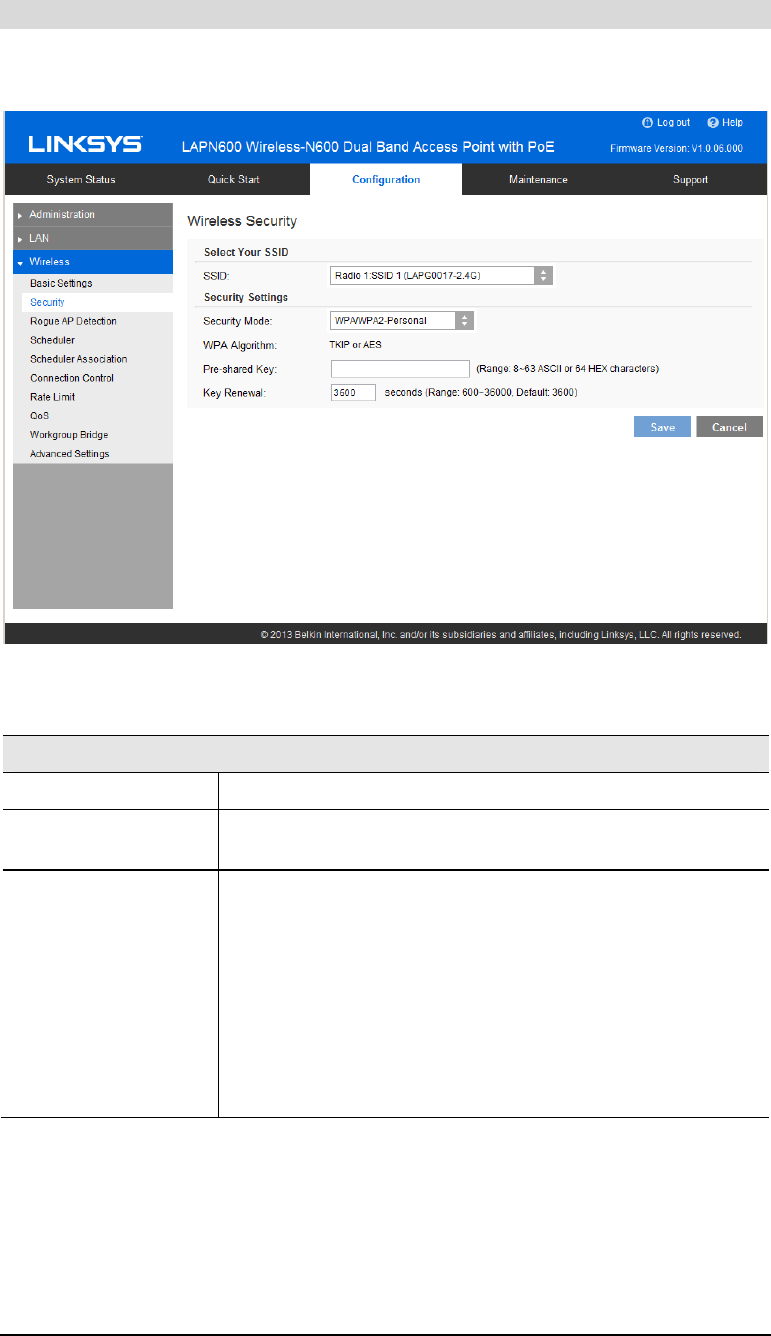Viewport: 771px width, 1336px height.
Task: Click the Belkin copyright footer text
Action: (500, 634)
